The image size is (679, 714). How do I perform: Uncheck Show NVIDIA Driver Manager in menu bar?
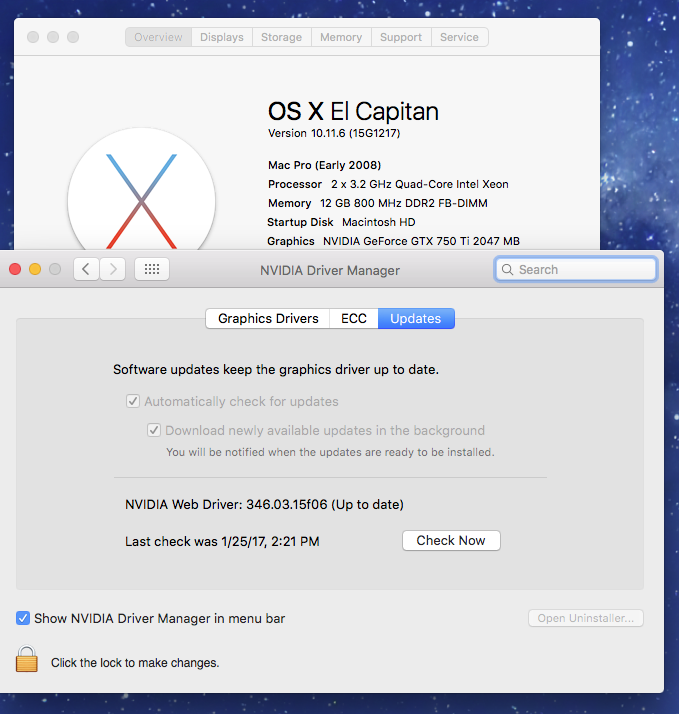(23, 618)
